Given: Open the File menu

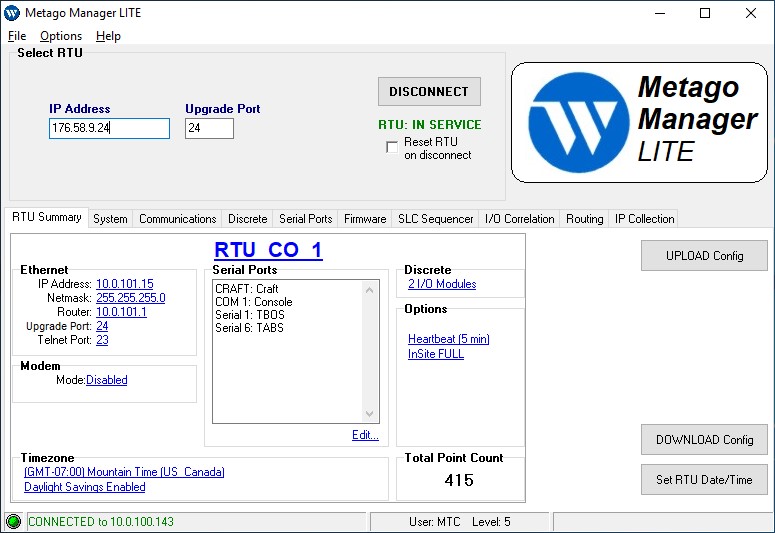Looking at the screenshot, I should [x=17, y=36].
